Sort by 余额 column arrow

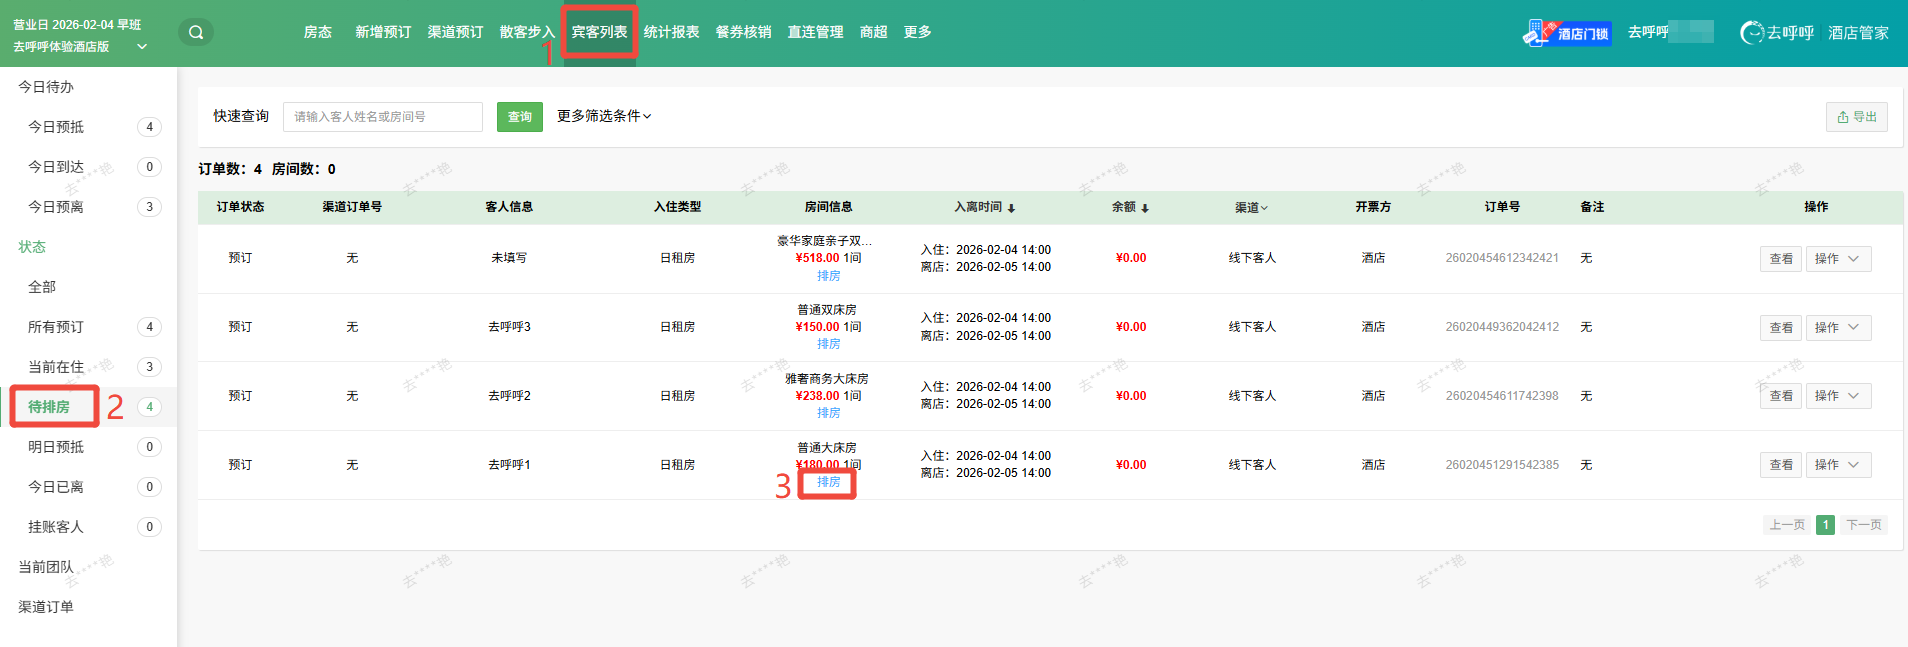pyautogui.click(x=1145, y=208)
